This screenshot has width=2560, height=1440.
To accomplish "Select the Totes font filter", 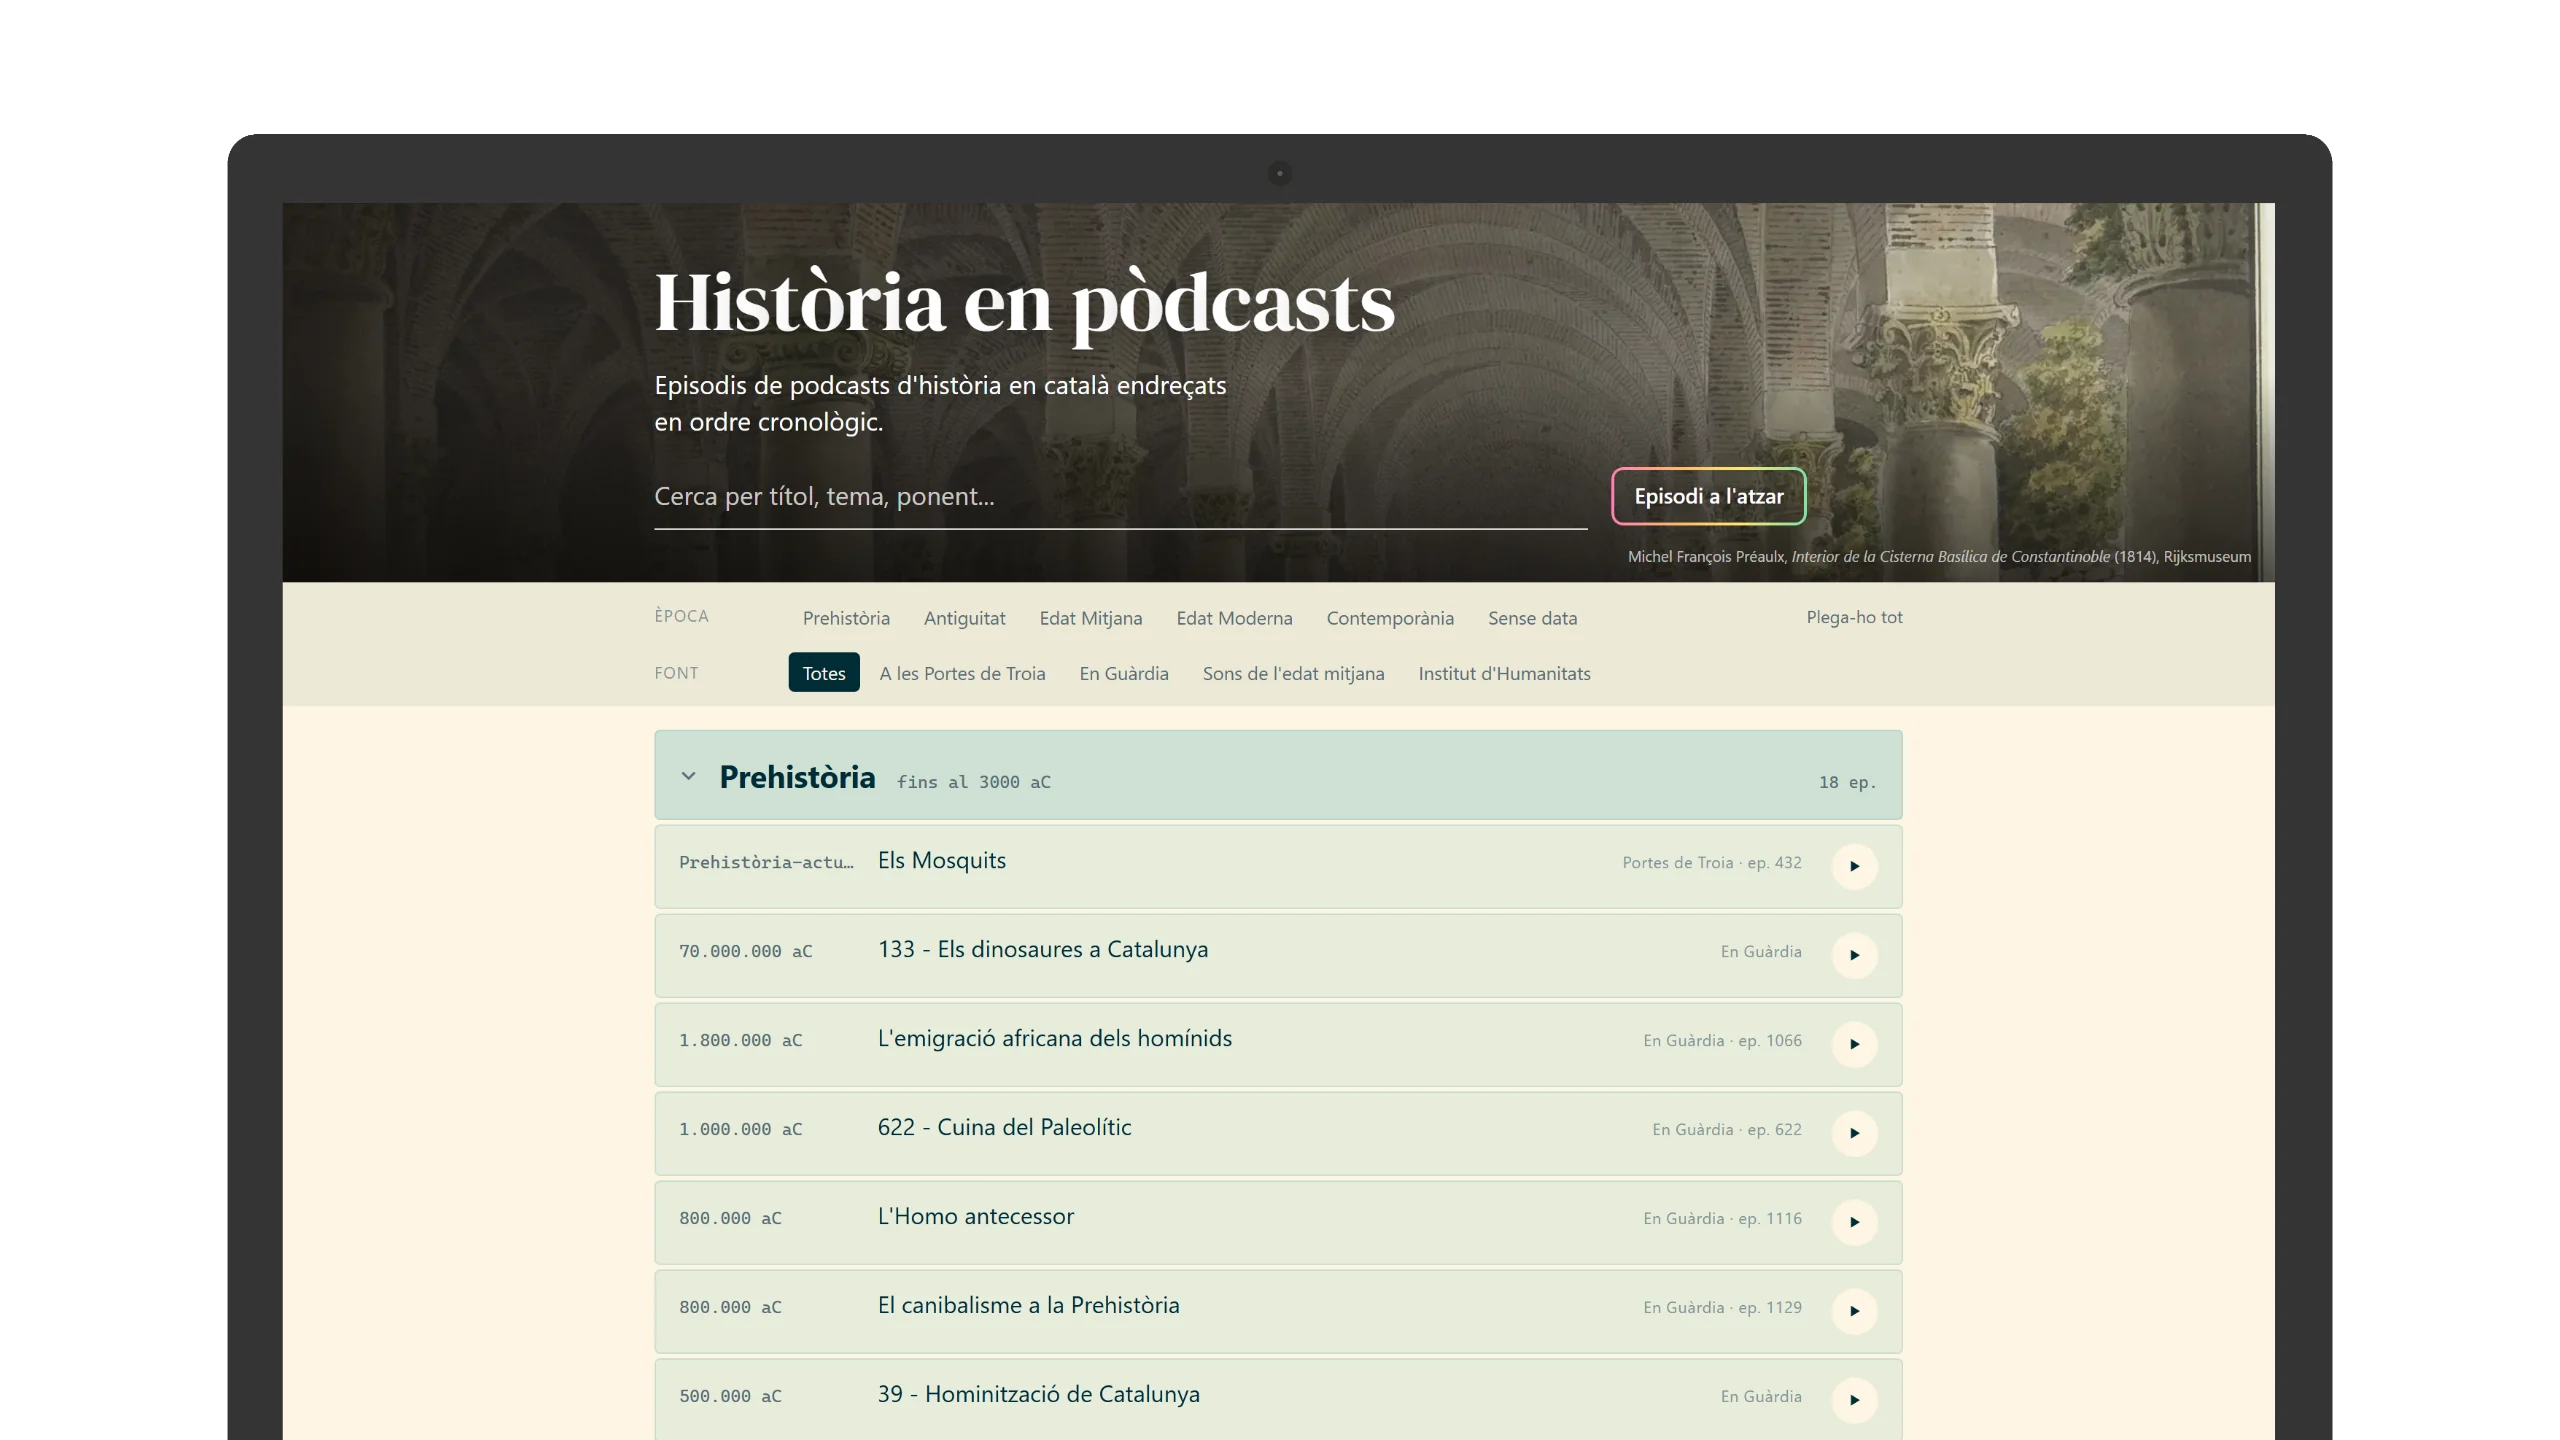I will (x=824, y=673).
